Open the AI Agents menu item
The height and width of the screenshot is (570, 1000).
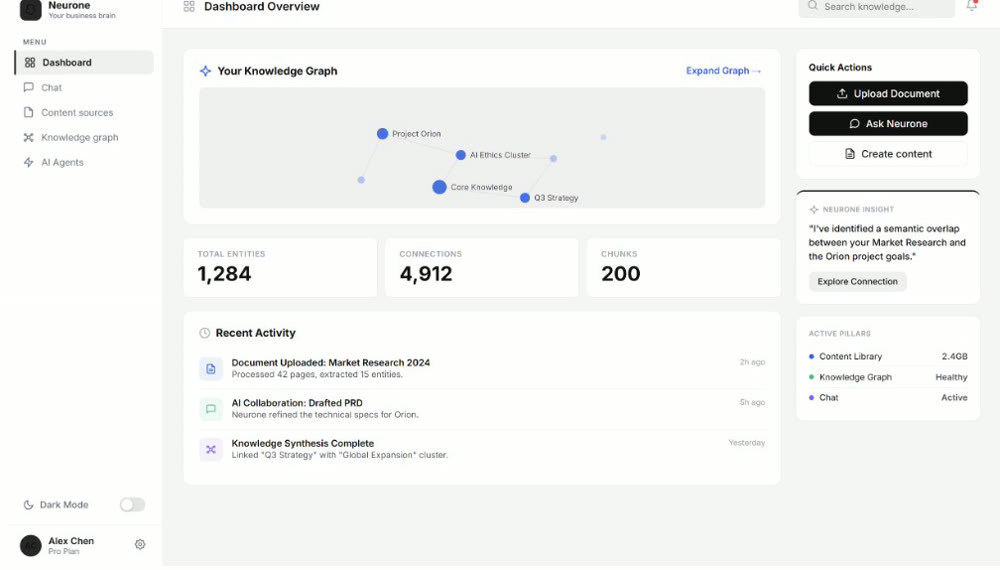pos(84,162)
